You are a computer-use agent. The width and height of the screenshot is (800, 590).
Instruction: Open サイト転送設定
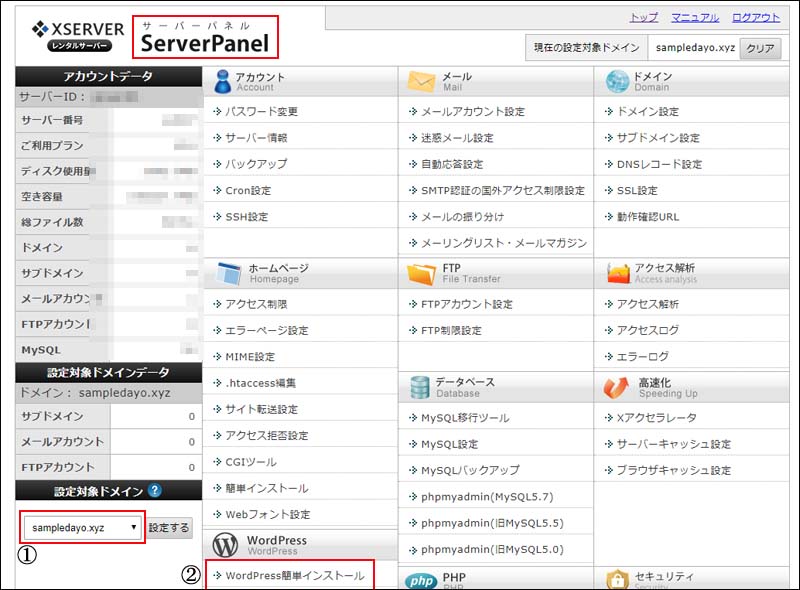(262, 409)
